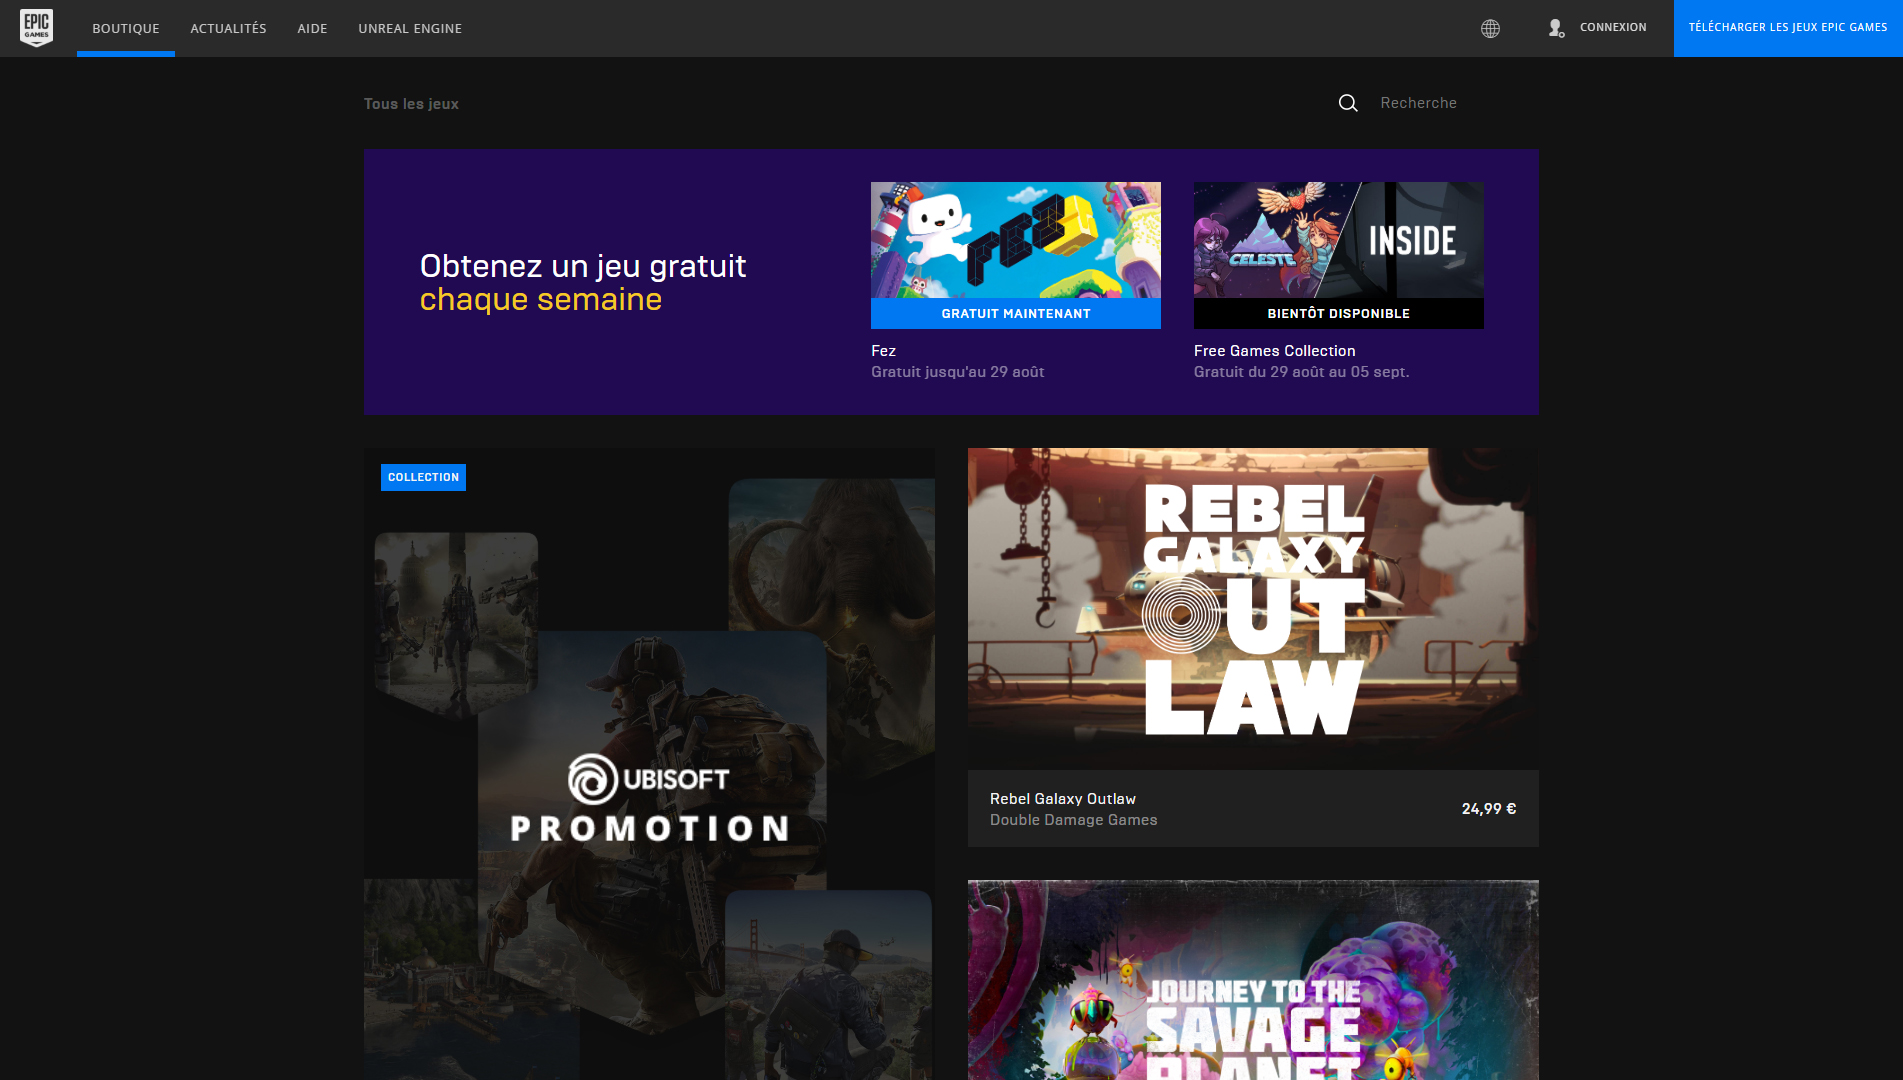Open the Ubisoft Promotion collection
Screen dimensions: 1903x1080
click(x=649, y=764)
